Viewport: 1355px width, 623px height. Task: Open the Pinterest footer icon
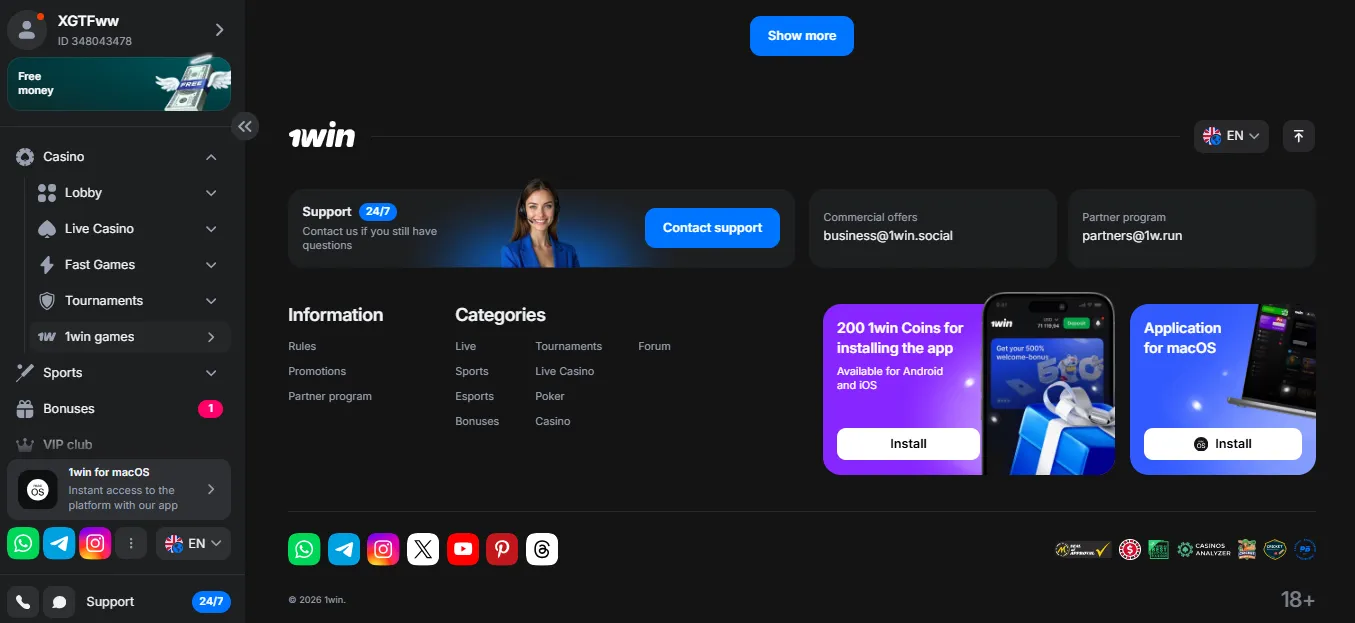coord(502,549)
